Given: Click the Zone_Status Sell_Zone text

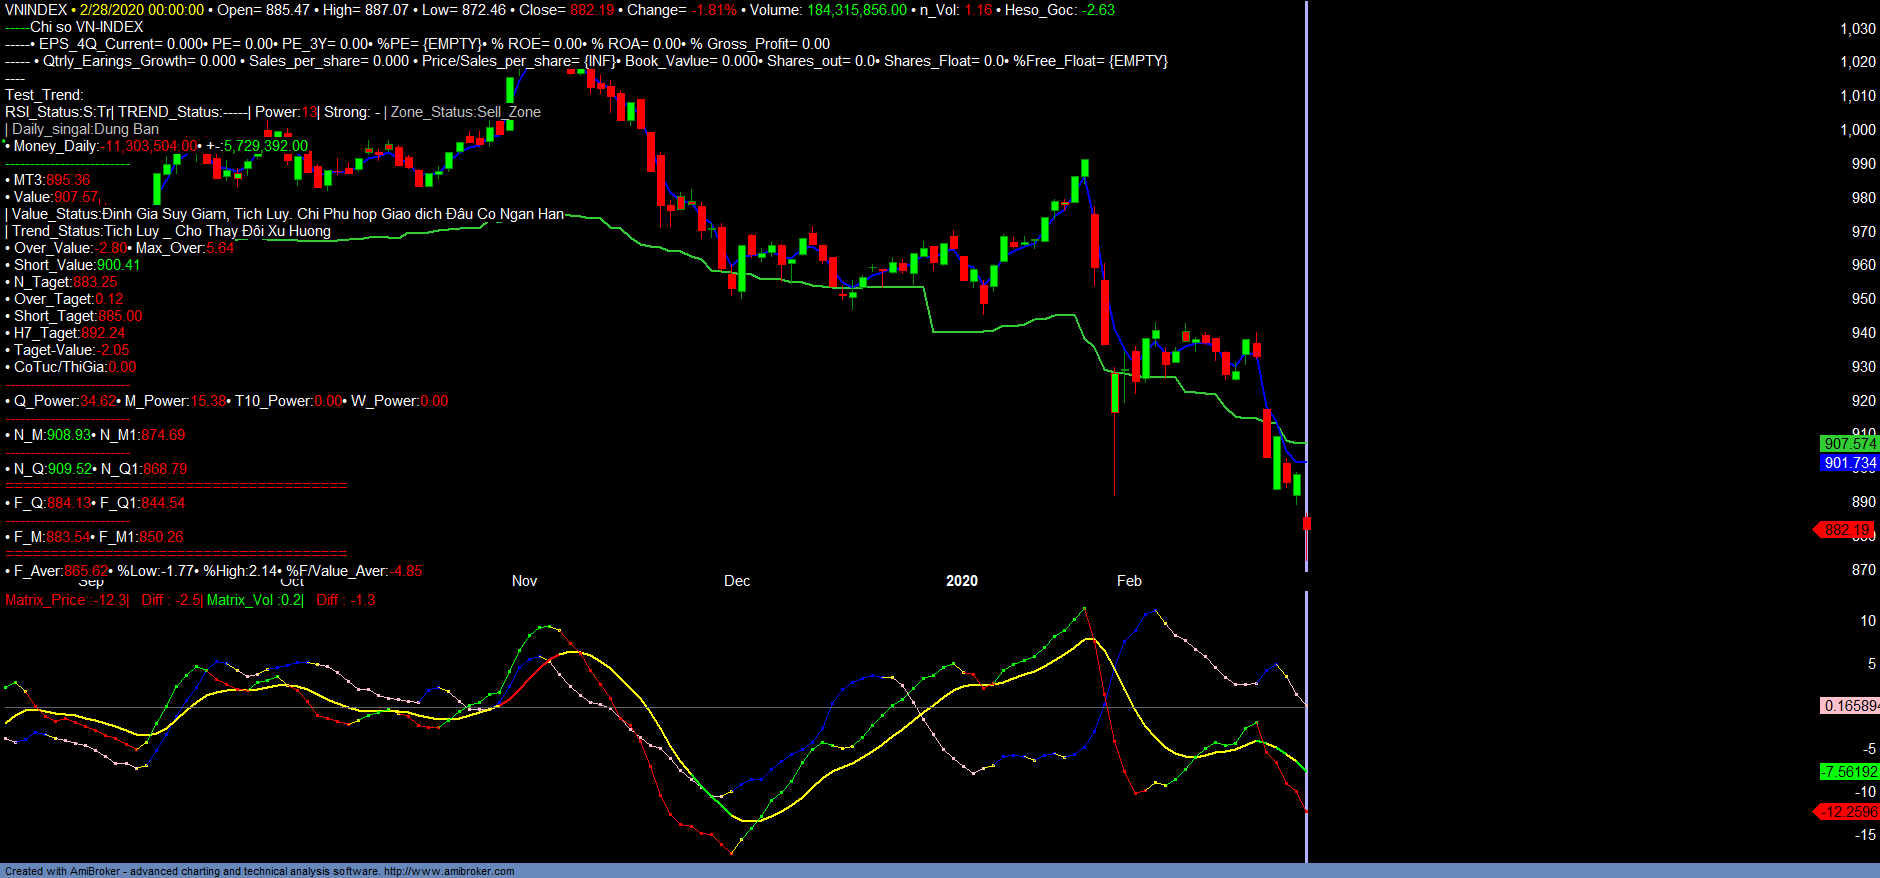Looking at the screenshot, I should coord(466,112).
